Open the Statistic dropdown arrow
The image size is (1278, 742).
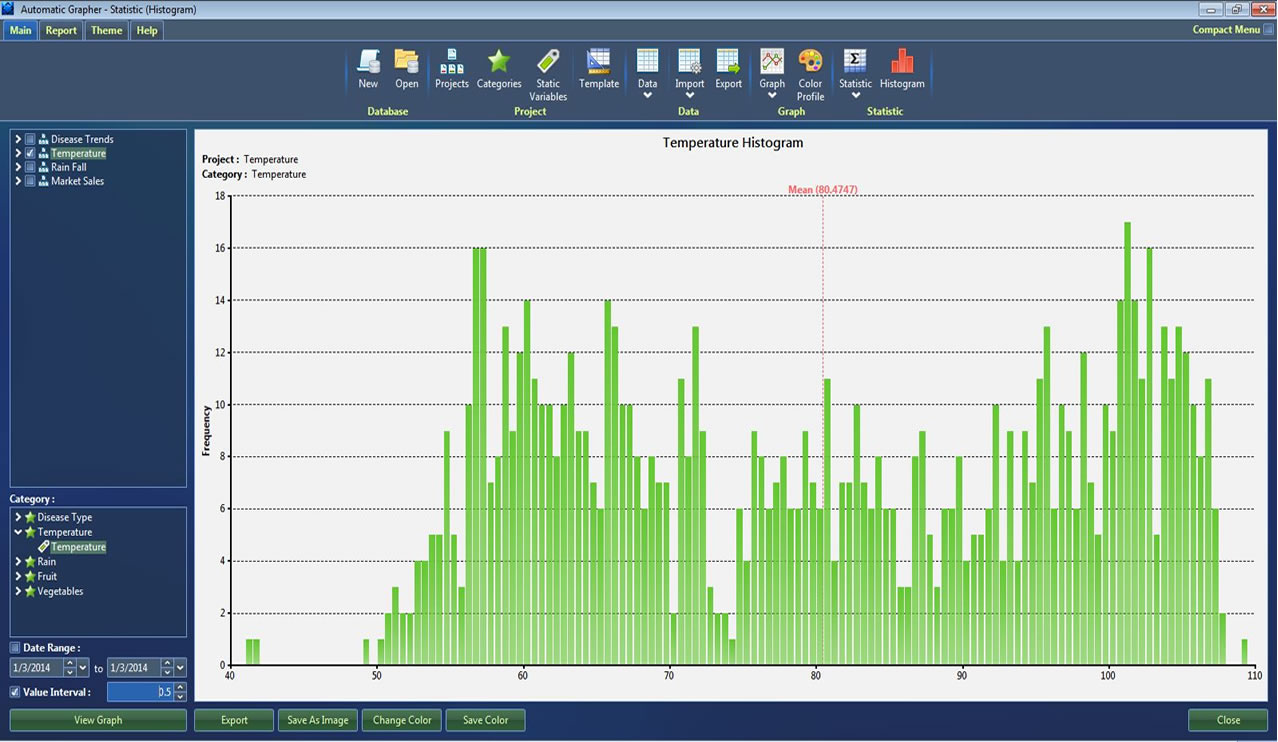tap(855, 96)
